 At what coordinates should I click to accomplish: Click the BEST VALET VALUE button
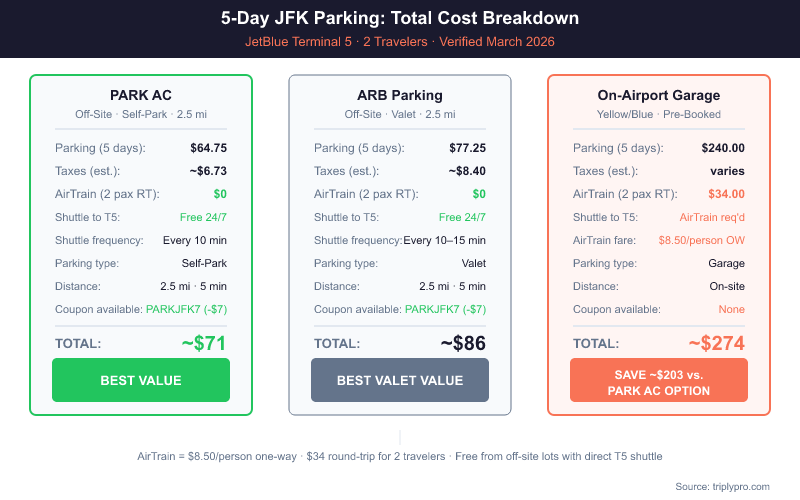(400, 380)
